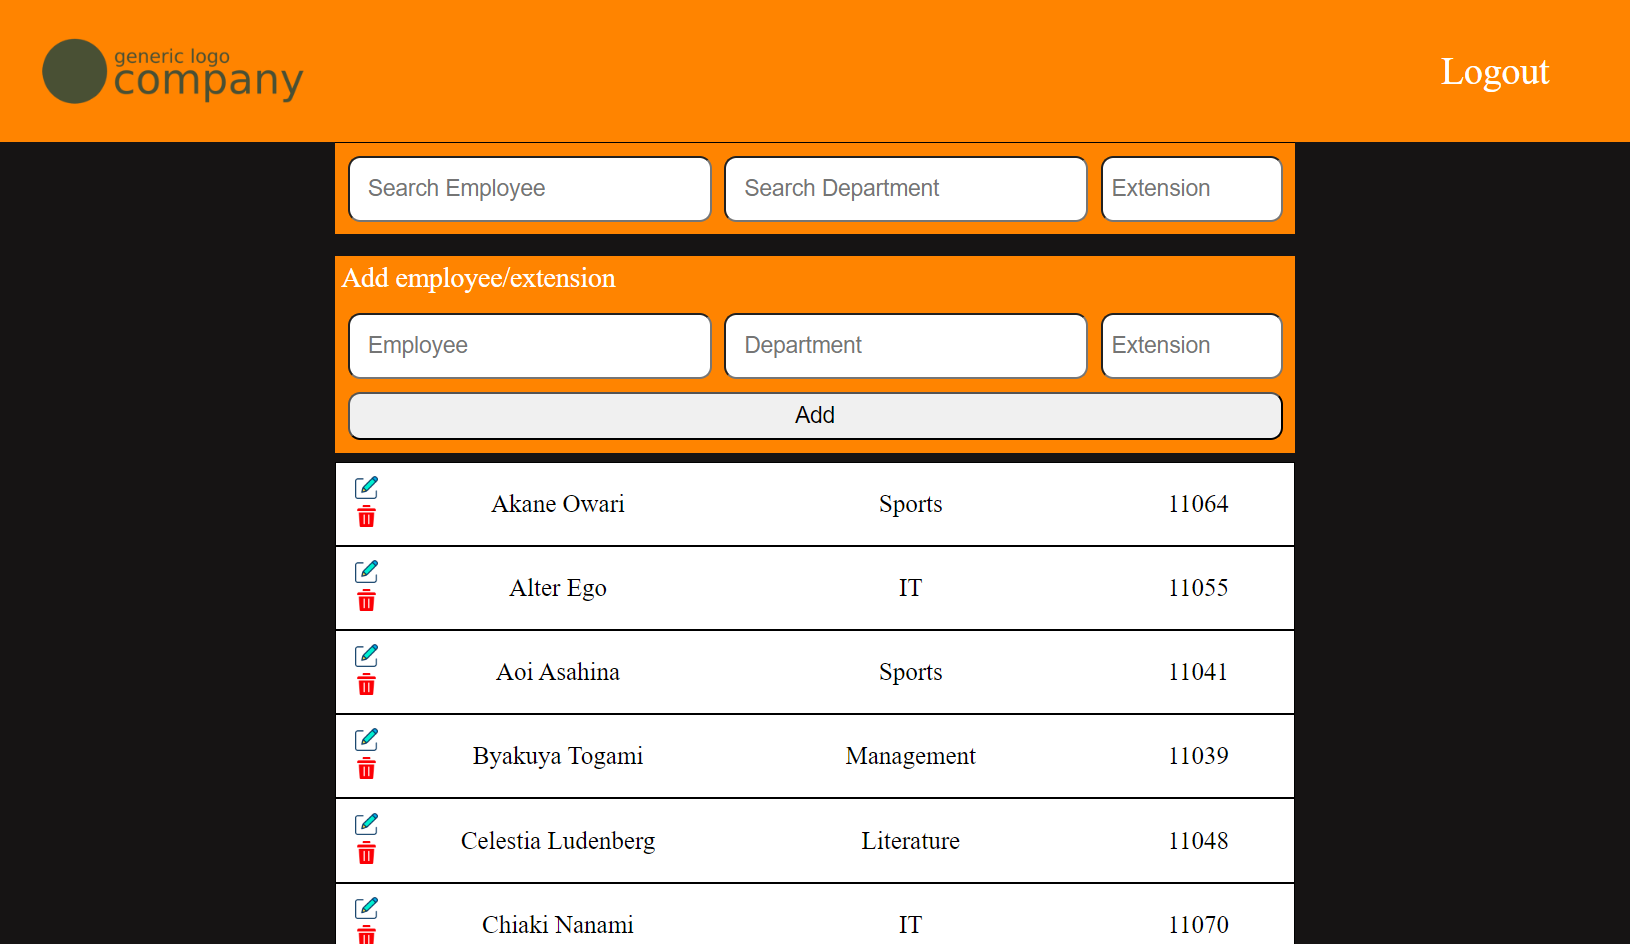
Task: Delete the Celestia Ludenberg entry
Action: [366, 853]
